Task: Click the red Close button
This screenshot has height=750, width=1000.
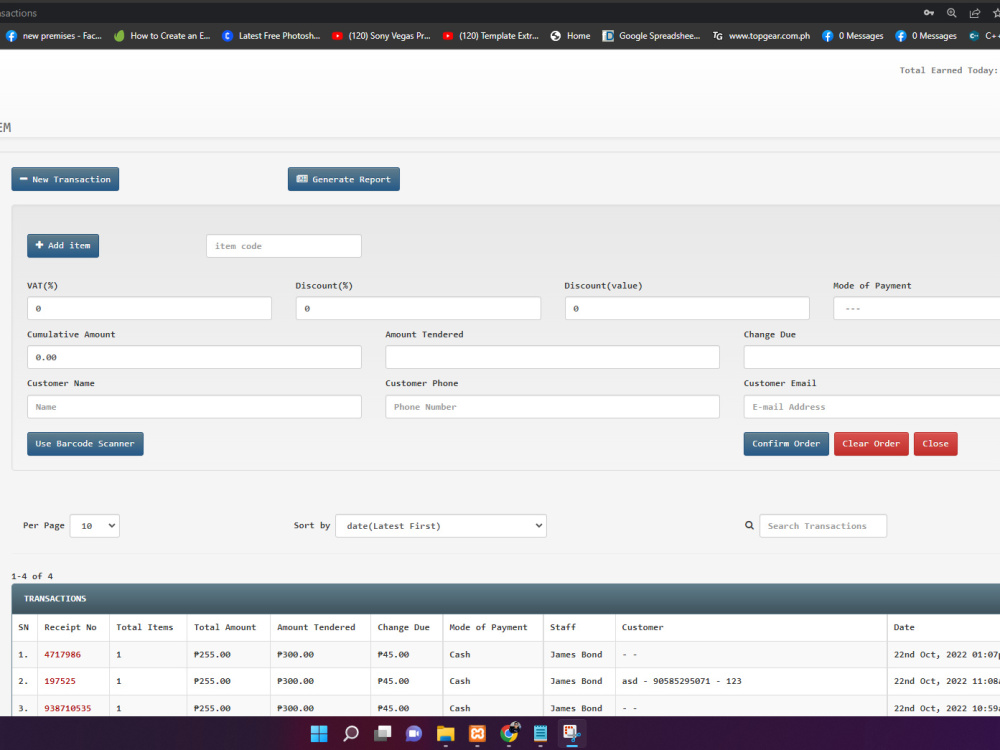Action: click(936, 444)
